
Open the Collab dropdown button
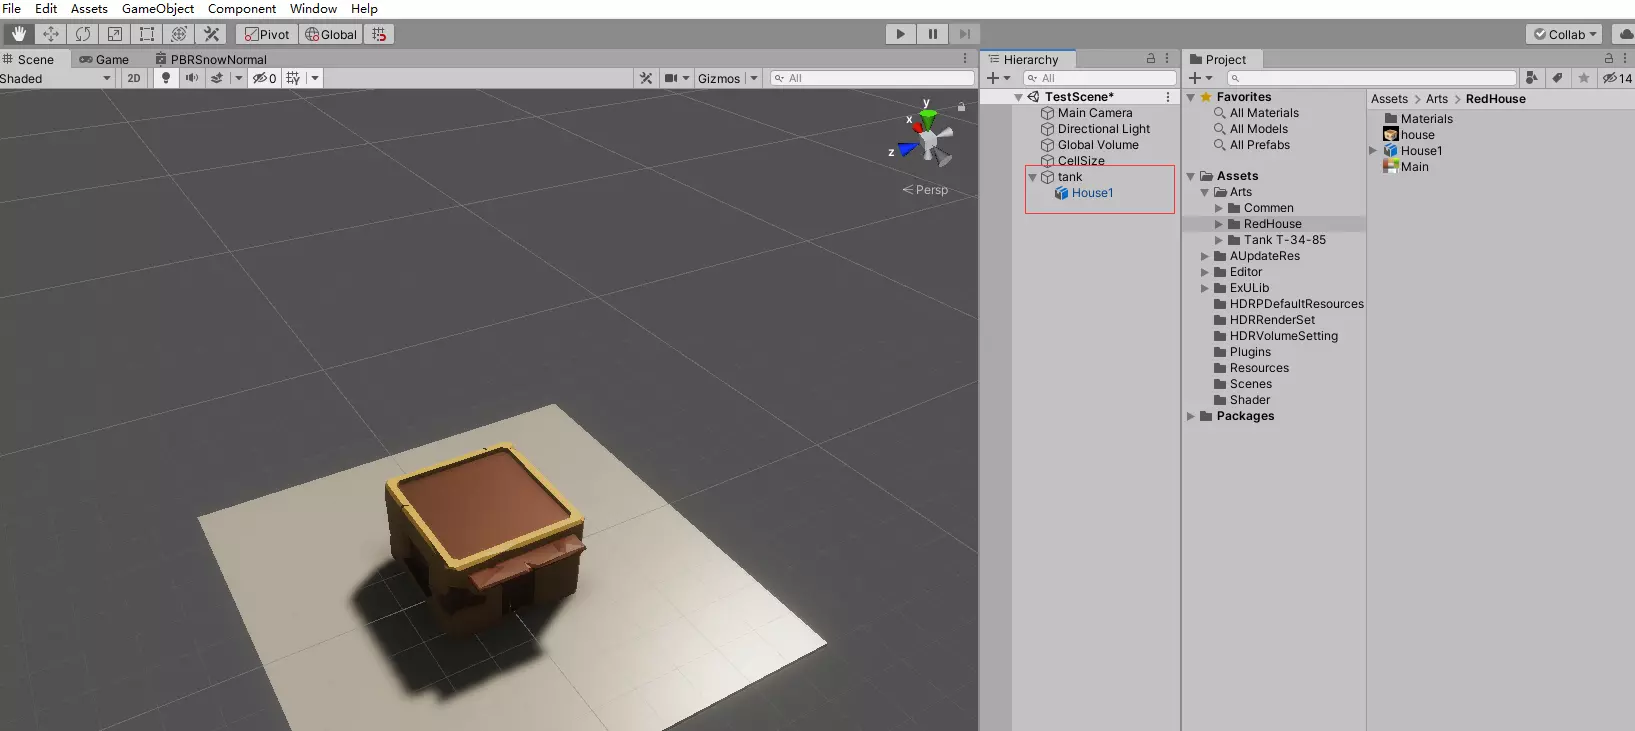(x=1565, y=34)
